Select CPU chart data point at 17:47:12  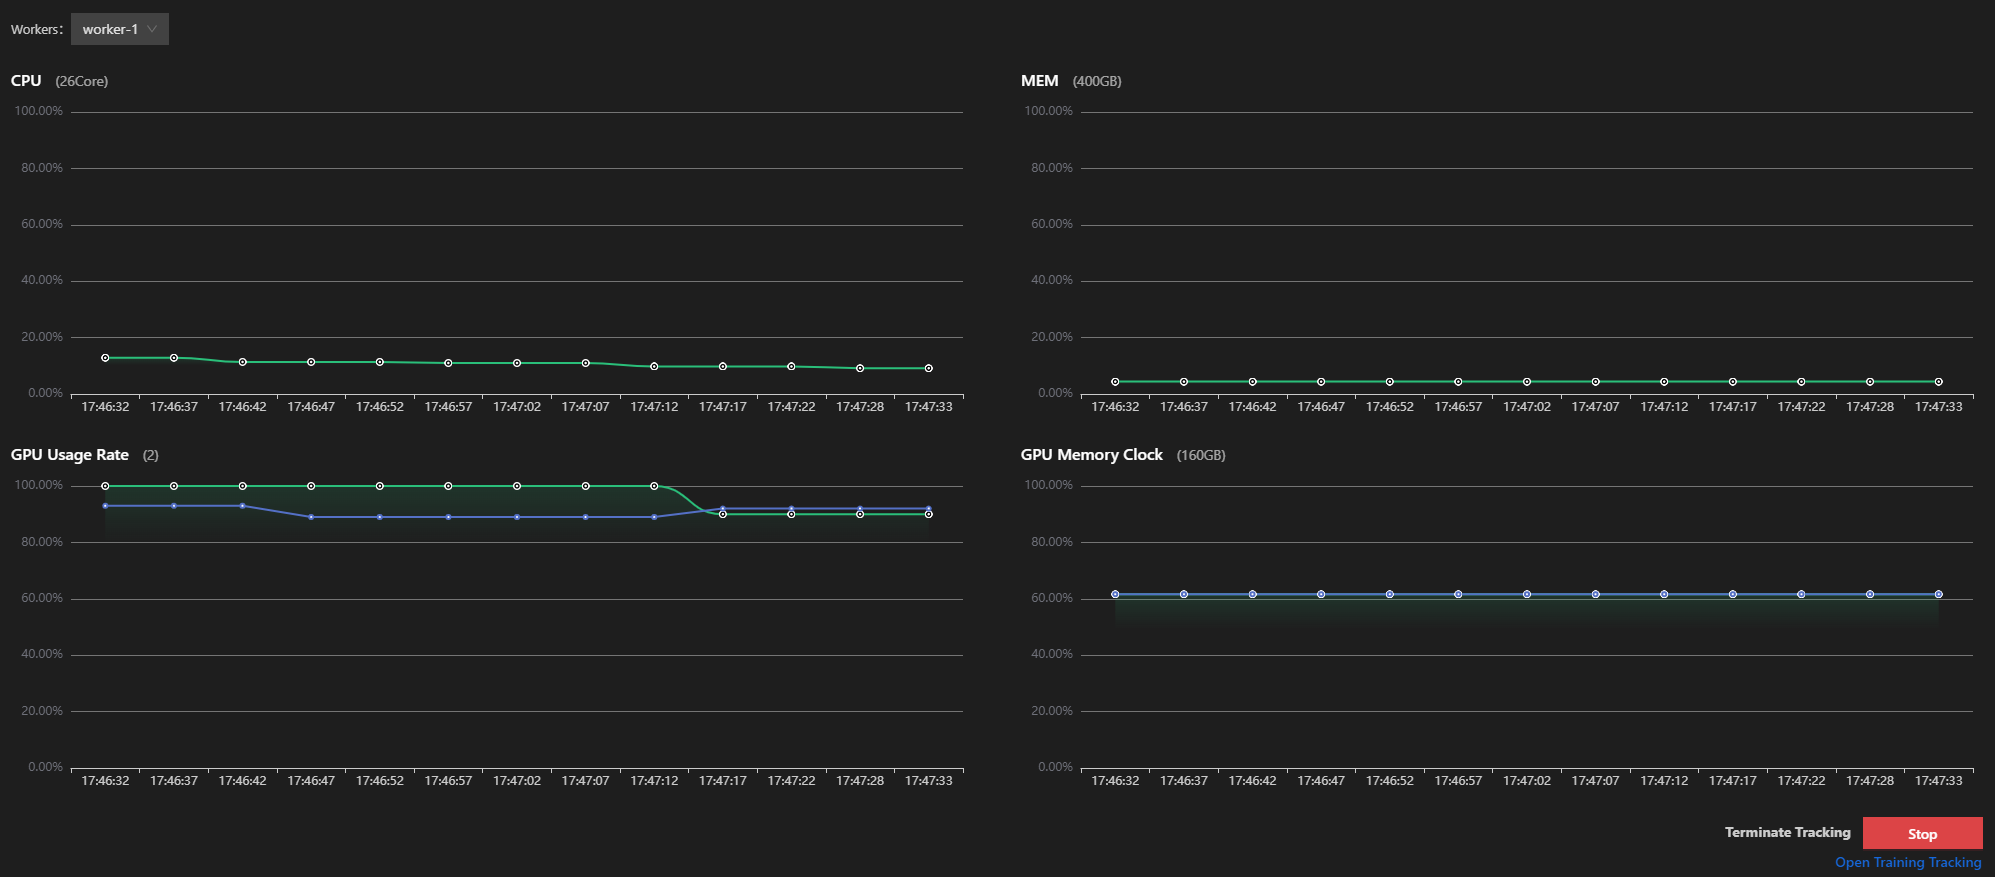pos(654,367)
